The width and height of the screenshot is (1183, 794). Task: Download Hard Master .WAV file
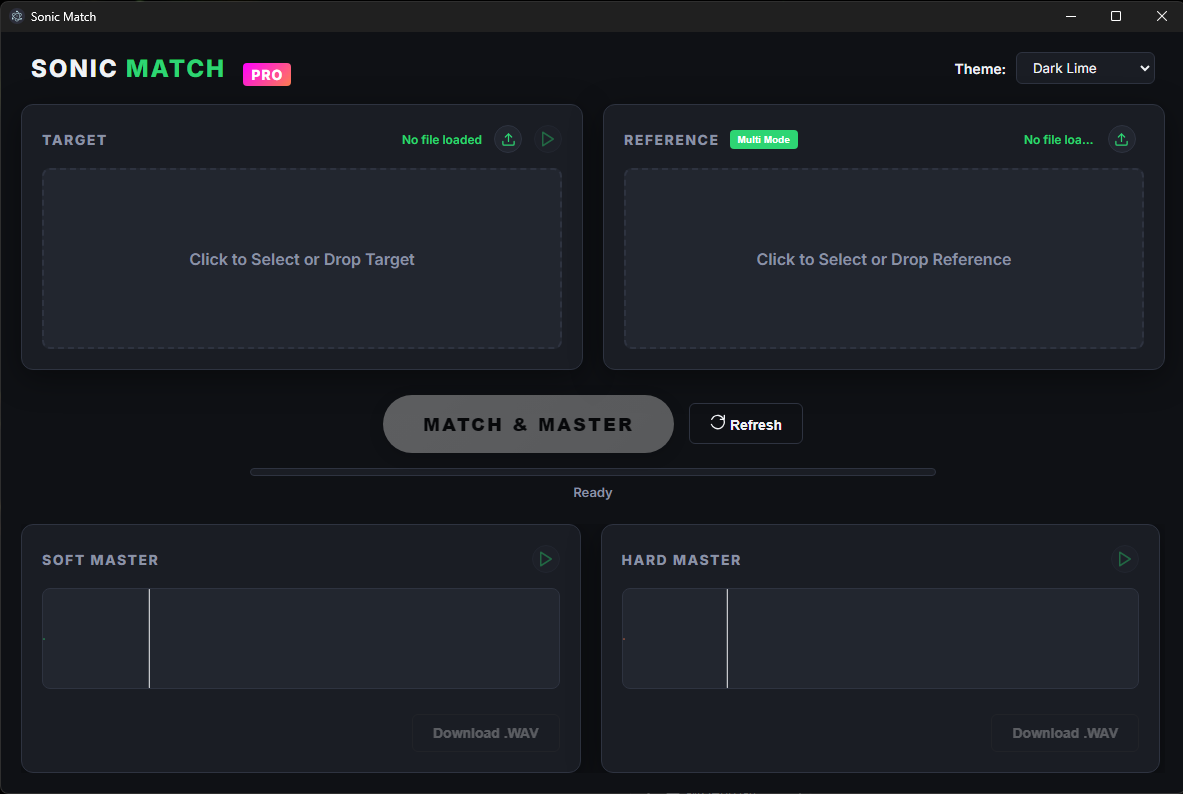tap(1064, 733)
